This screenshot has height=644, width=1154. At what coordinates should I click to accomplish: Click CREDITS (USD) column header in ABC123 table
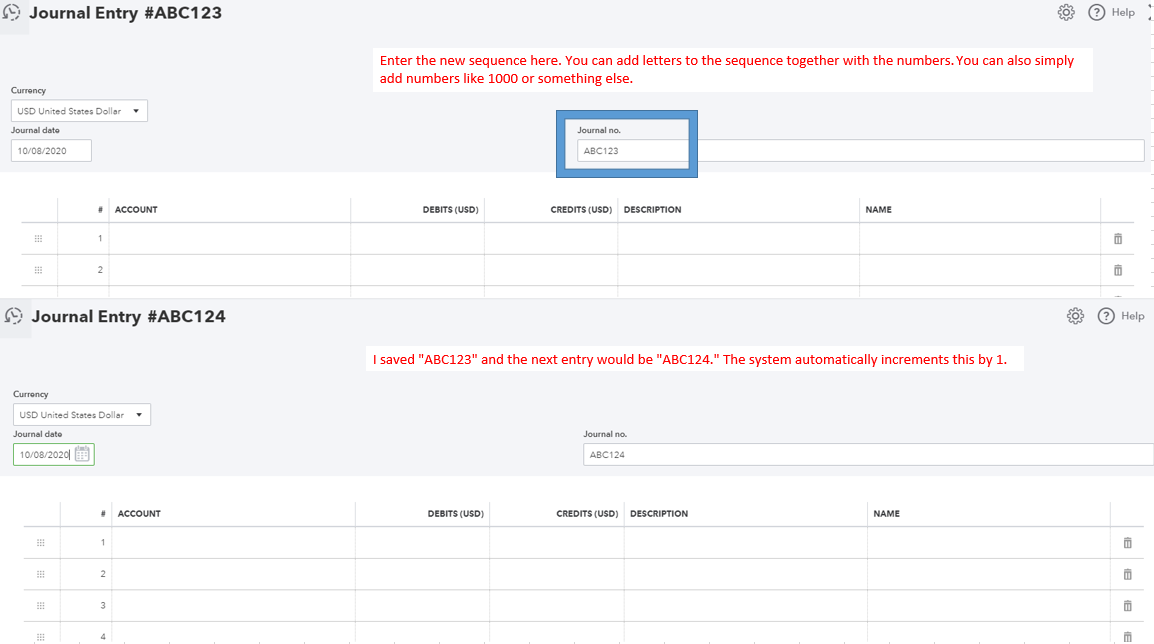(x=581, y=210)
